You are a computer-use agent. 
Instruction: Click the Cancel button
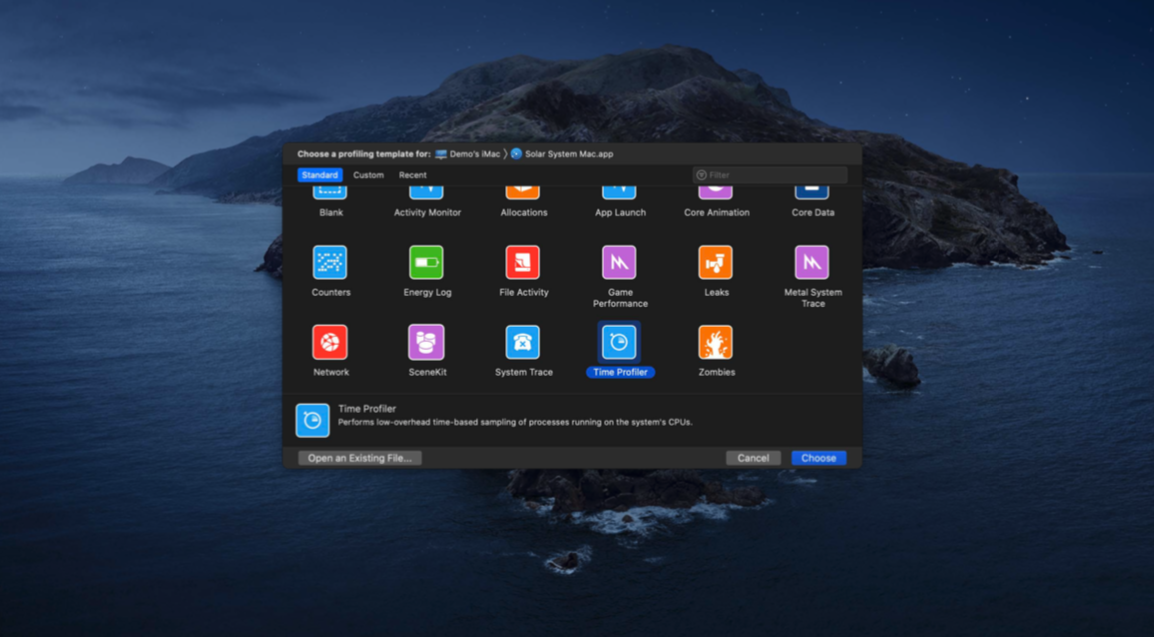click(x=753, y=458)
